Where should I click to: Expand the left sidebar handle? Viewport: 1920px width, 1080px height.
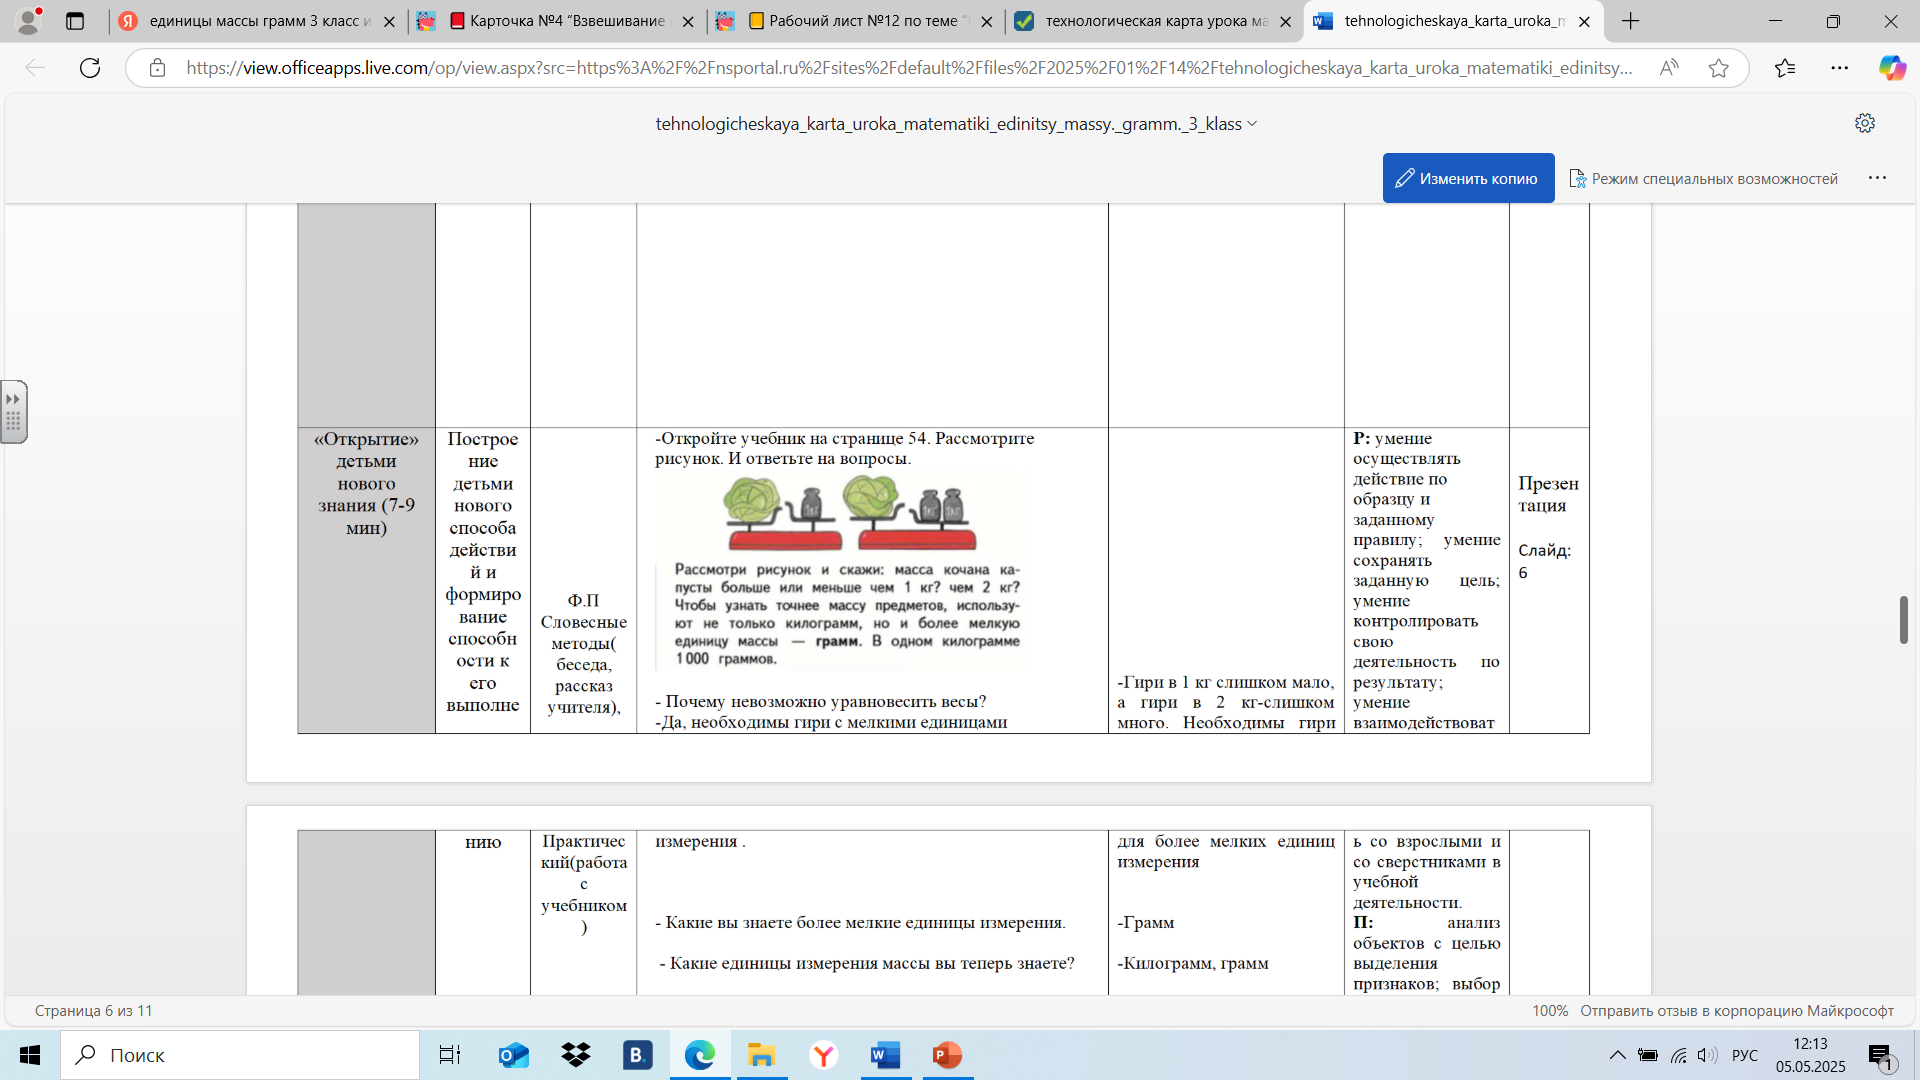(x=14, y=411)
